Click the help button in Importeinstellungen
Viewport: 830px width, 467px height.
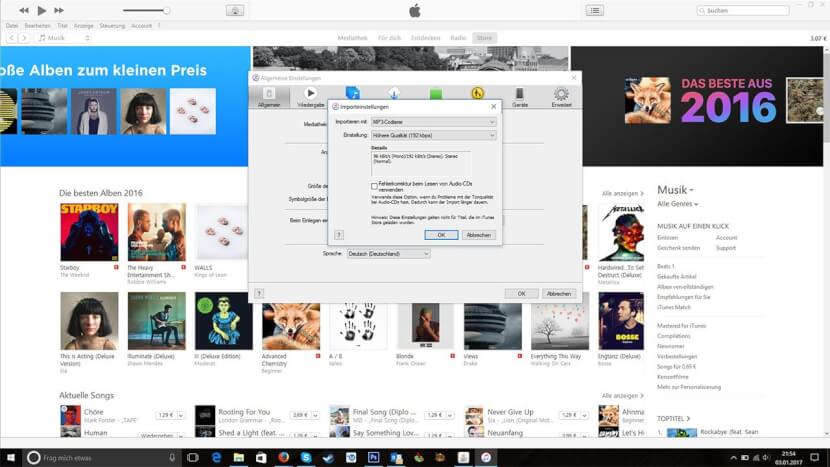(x=339, y=235)
